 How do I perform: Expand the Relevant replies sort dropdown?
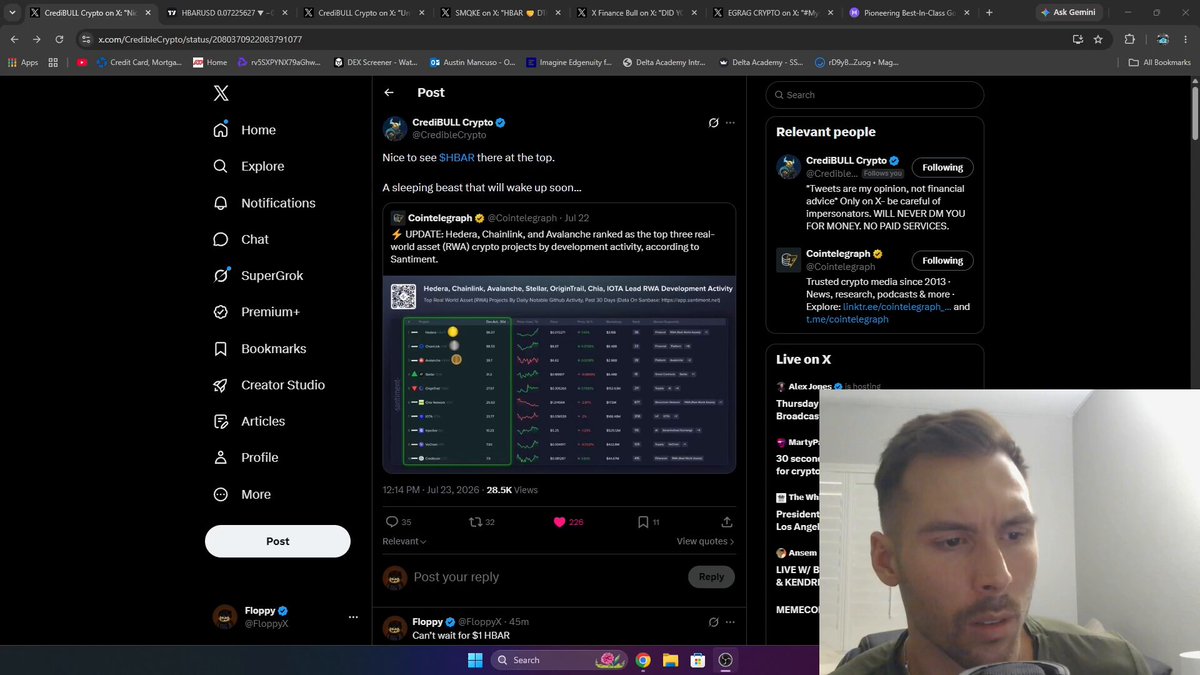pyautogui.click(x=404, y=541)
